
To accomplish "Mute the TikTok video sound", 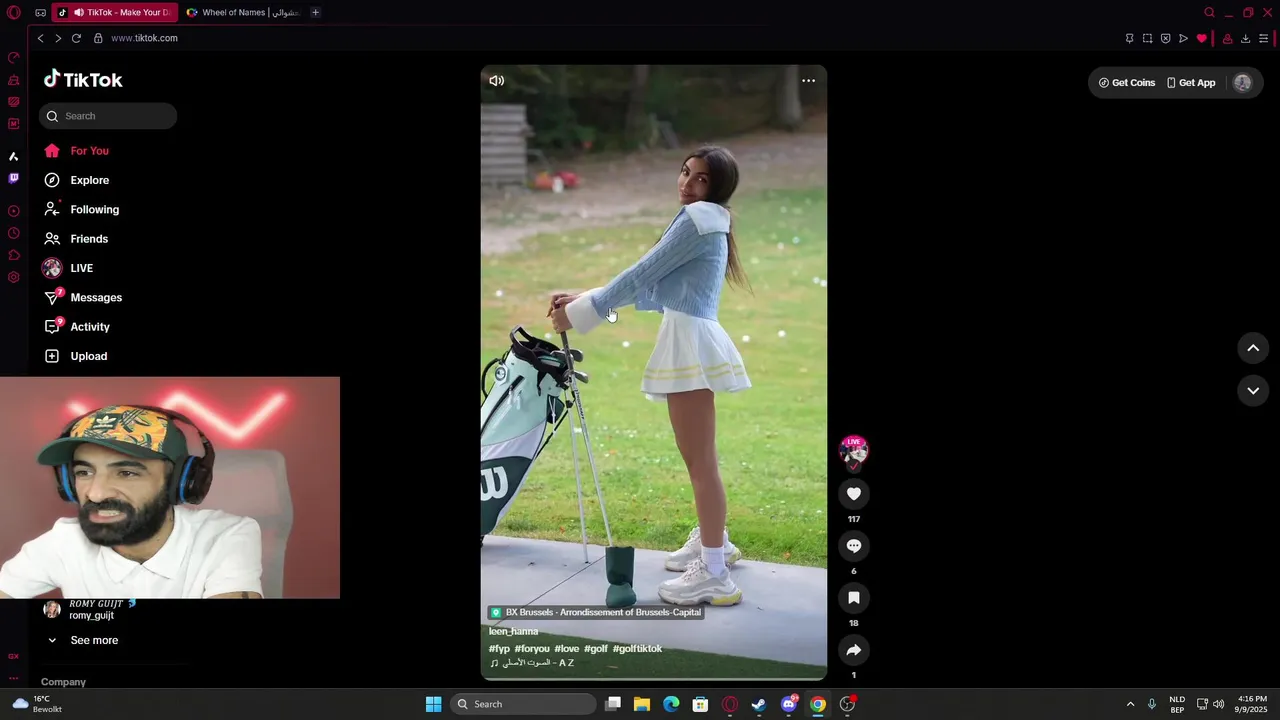I will point(496,81).
